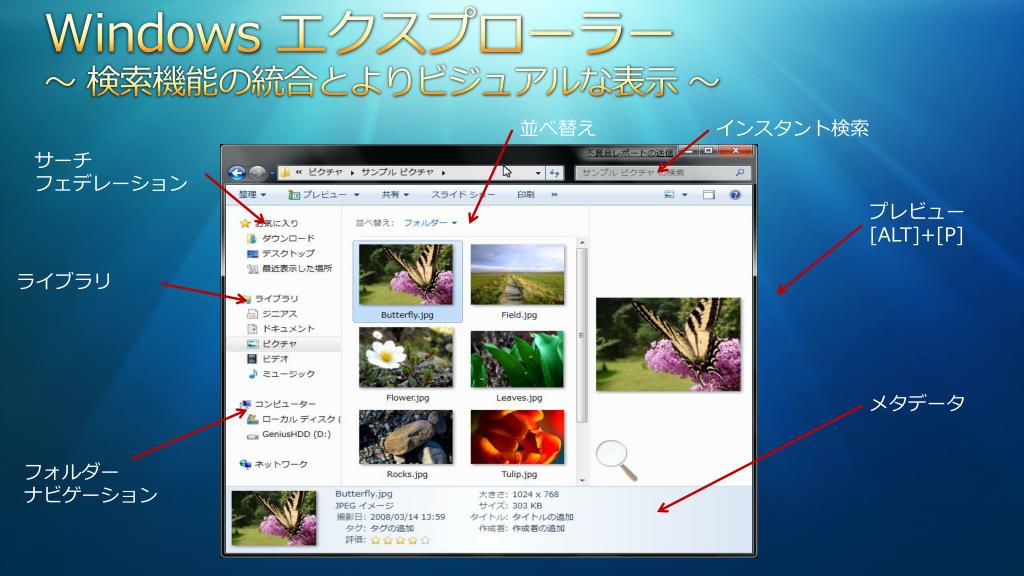The height and width of the screenshot is (576, 1024).
Task: Click the 撮影日 value 2008/03/14 13:59
Action: (408, 517)
